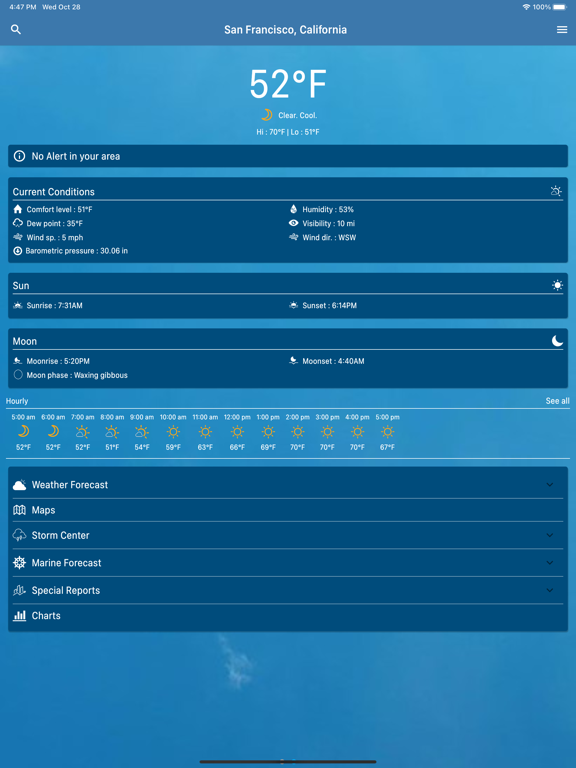Tap the Maps folded-map icon
576x768 pixels.
19,510
